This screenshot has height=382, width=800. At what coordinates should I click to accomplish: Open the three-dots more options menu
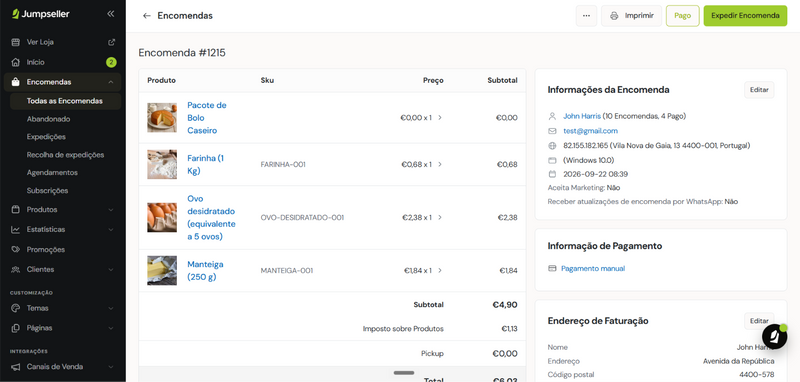pos(586,16)
